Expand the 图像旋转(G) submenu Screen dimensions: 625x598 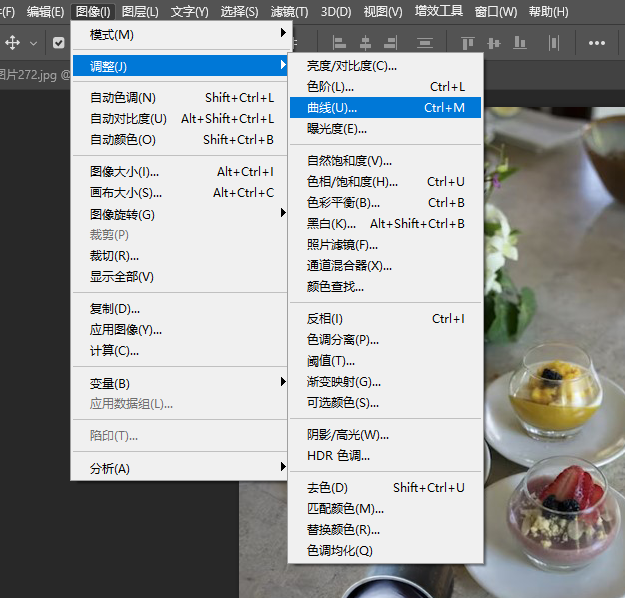178,214
